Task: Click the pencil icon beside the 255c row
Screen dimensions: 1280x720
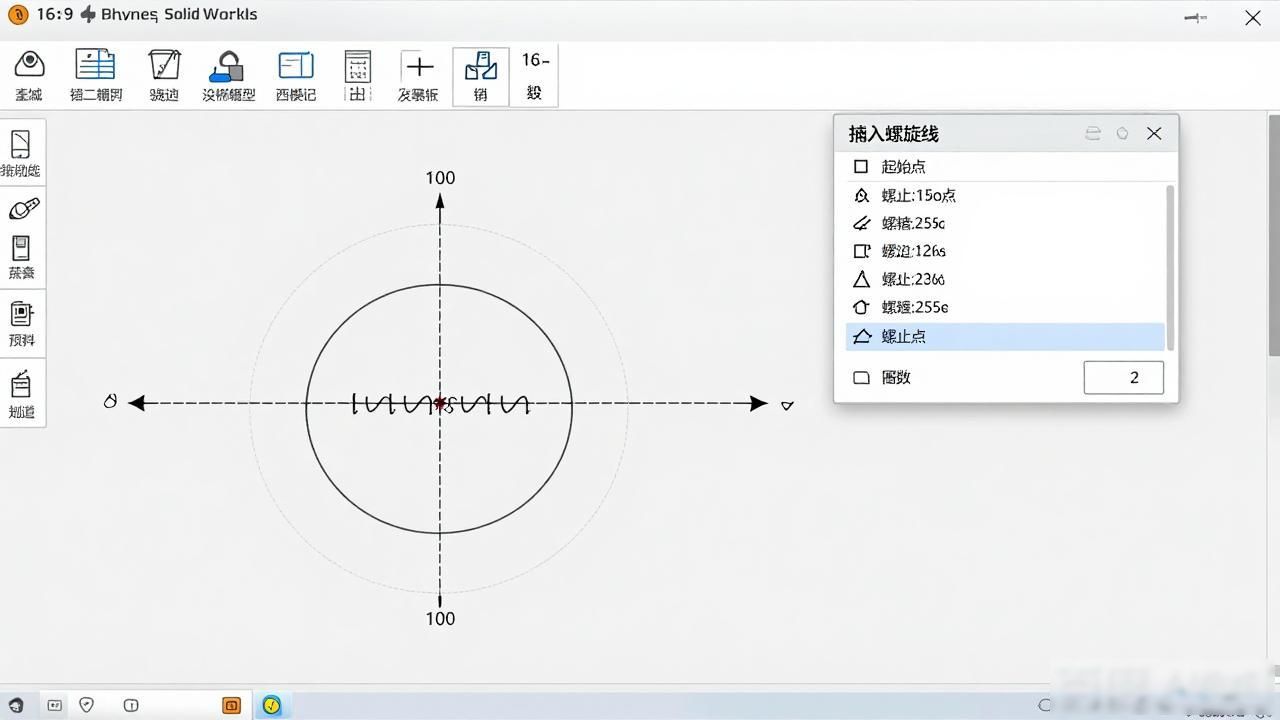Action: point(861,223)
